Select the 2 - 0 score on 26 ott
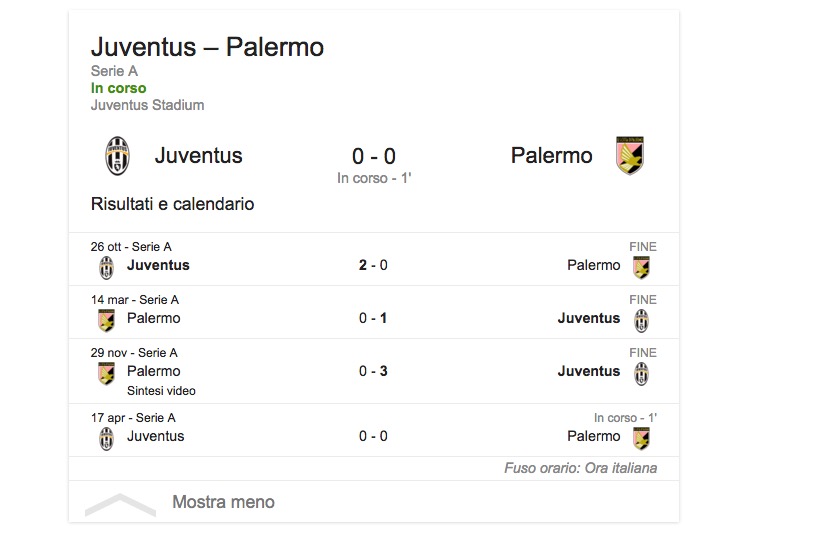833x540 pixels. pos(373,265)
